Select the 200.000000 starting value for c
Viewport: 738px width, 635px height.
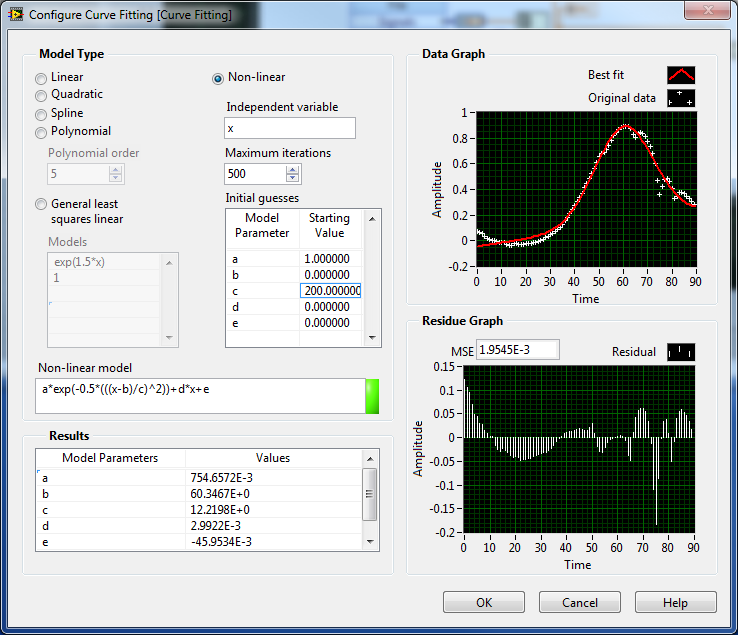coord(330,291)
